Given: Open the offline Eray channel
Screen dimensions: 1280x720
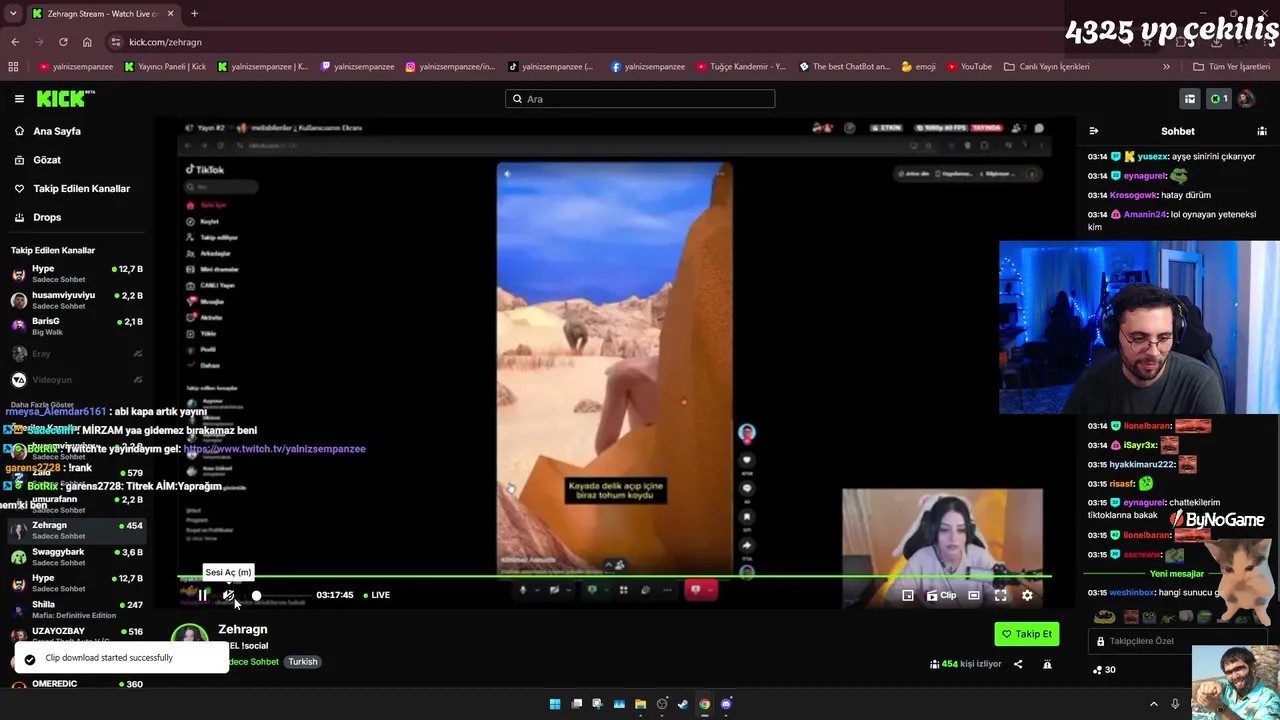Looking at the screenshot, I should pos(77,354).
